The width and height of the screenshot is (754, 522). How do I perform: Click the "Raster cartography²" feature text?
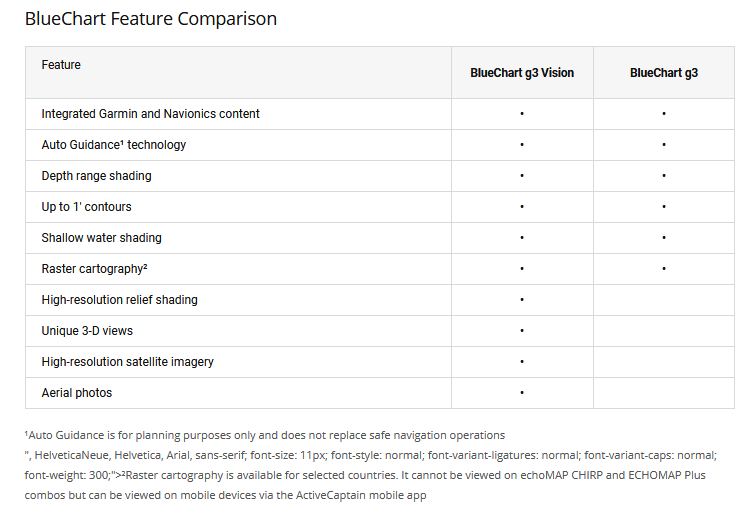(x=94, y=269)
